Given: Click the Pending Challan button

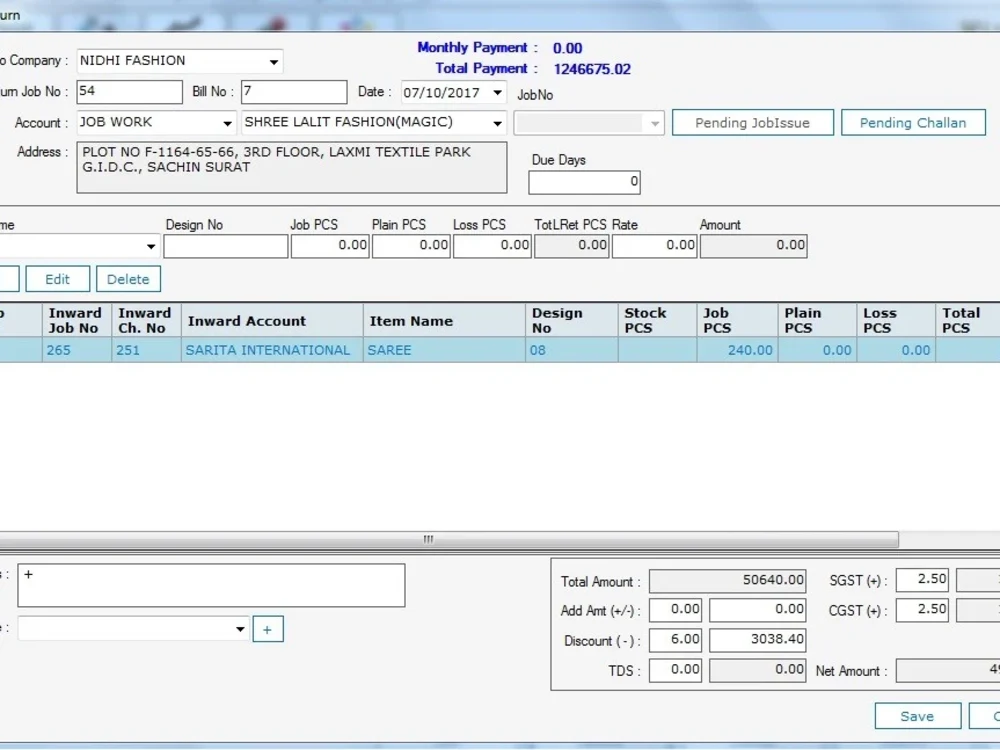Looking at the screenshot, I should 913,122.
